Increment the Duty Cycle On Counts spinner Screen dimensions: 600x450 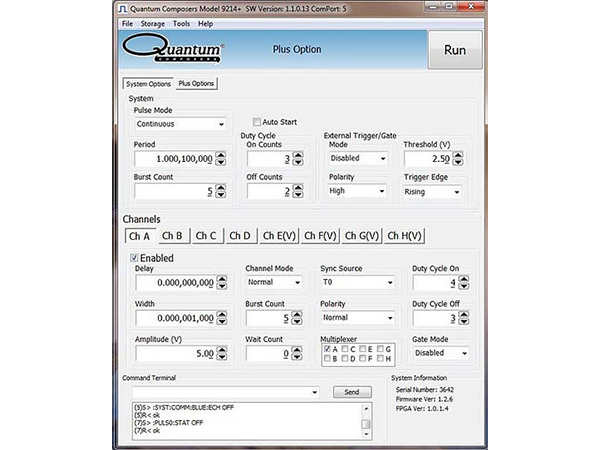coord(298,155)
